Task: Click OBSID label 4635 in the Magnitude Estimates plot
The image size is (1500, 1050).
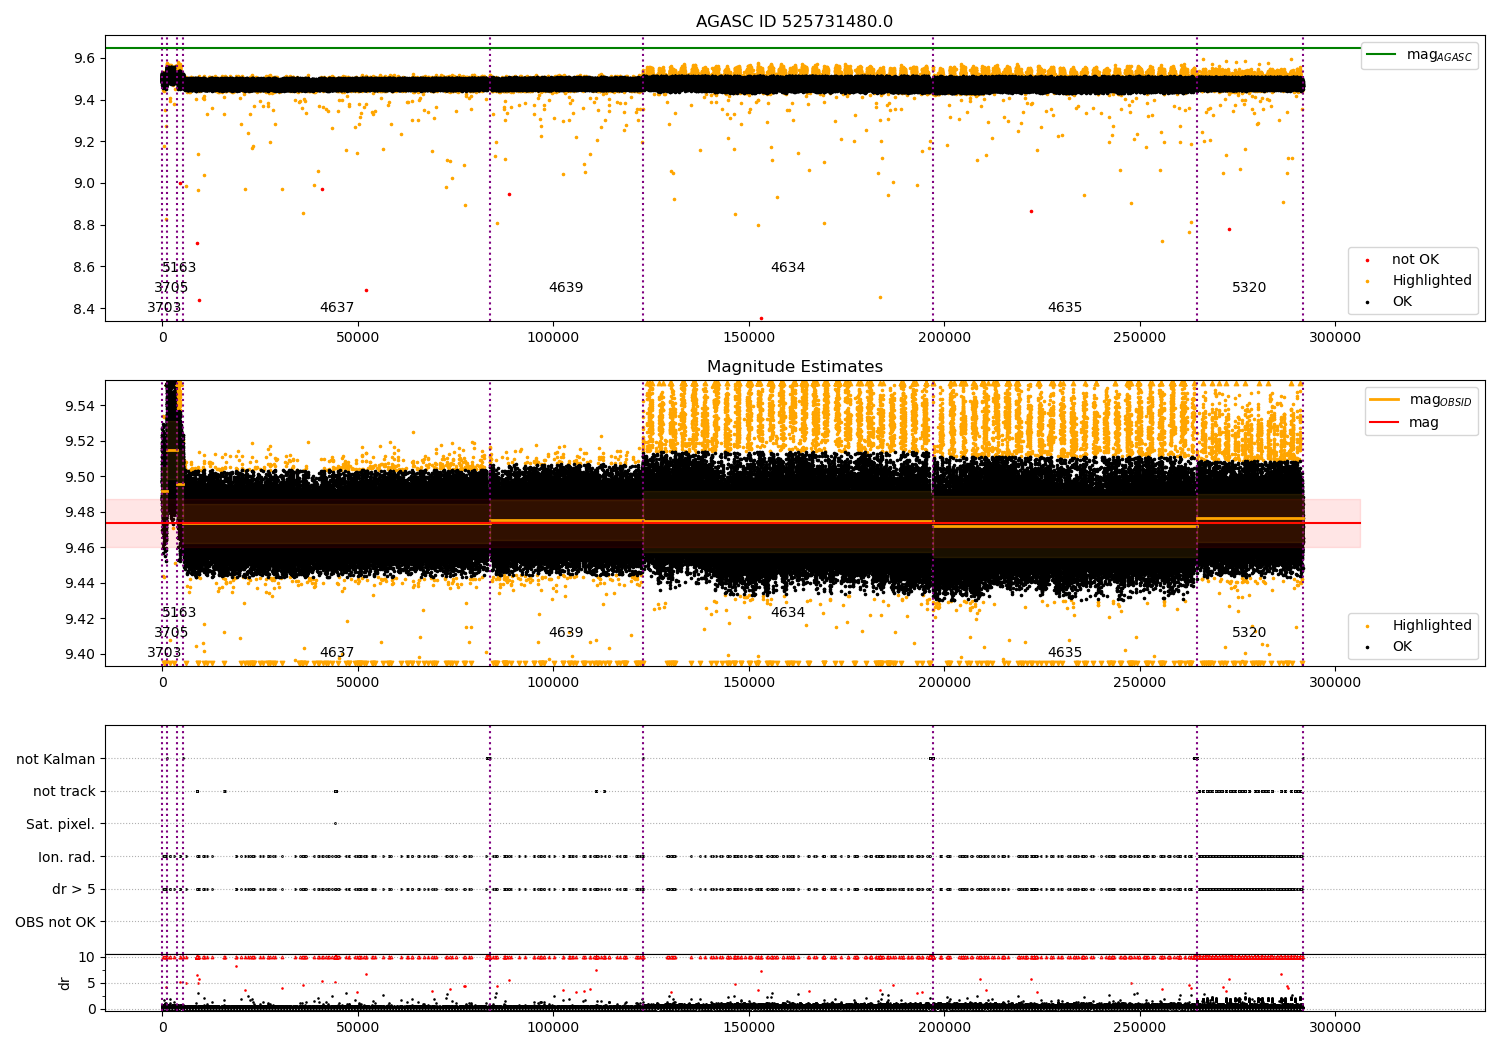Action: (1065, 653)
